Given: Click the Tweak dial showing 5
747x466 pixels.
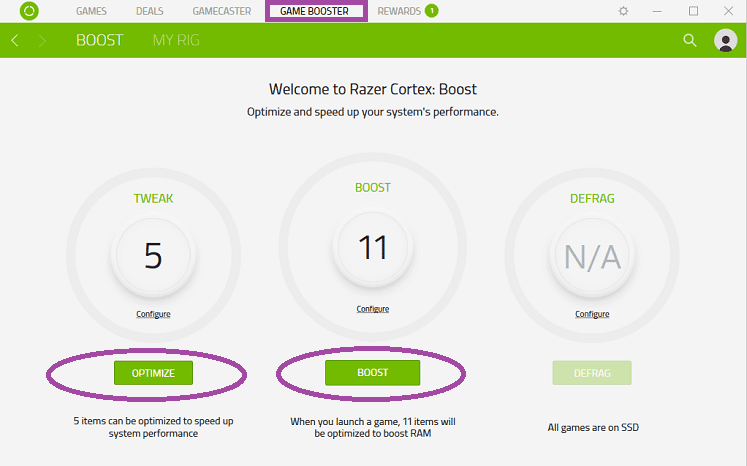Looking at the screenshot, I should click(153, 255).
